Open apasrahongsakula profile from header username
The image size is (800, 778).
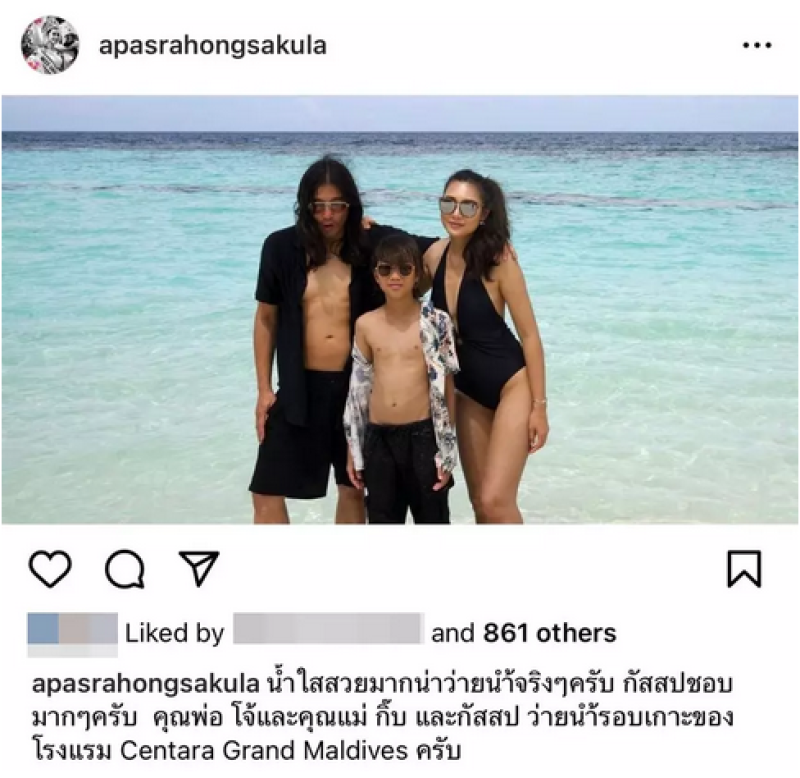pyautogui.click(x=213, y=45)
